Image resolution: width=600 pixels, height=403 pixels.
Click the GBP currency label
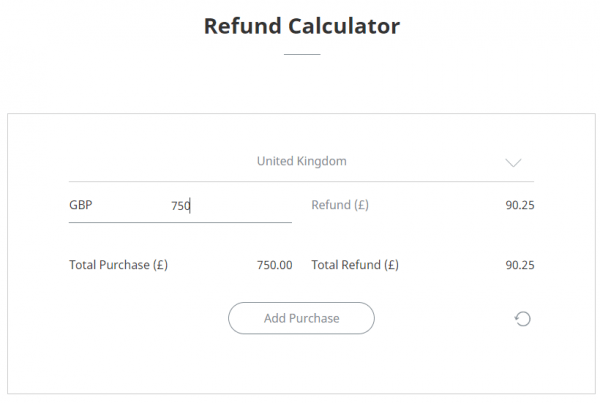(81, 206)
